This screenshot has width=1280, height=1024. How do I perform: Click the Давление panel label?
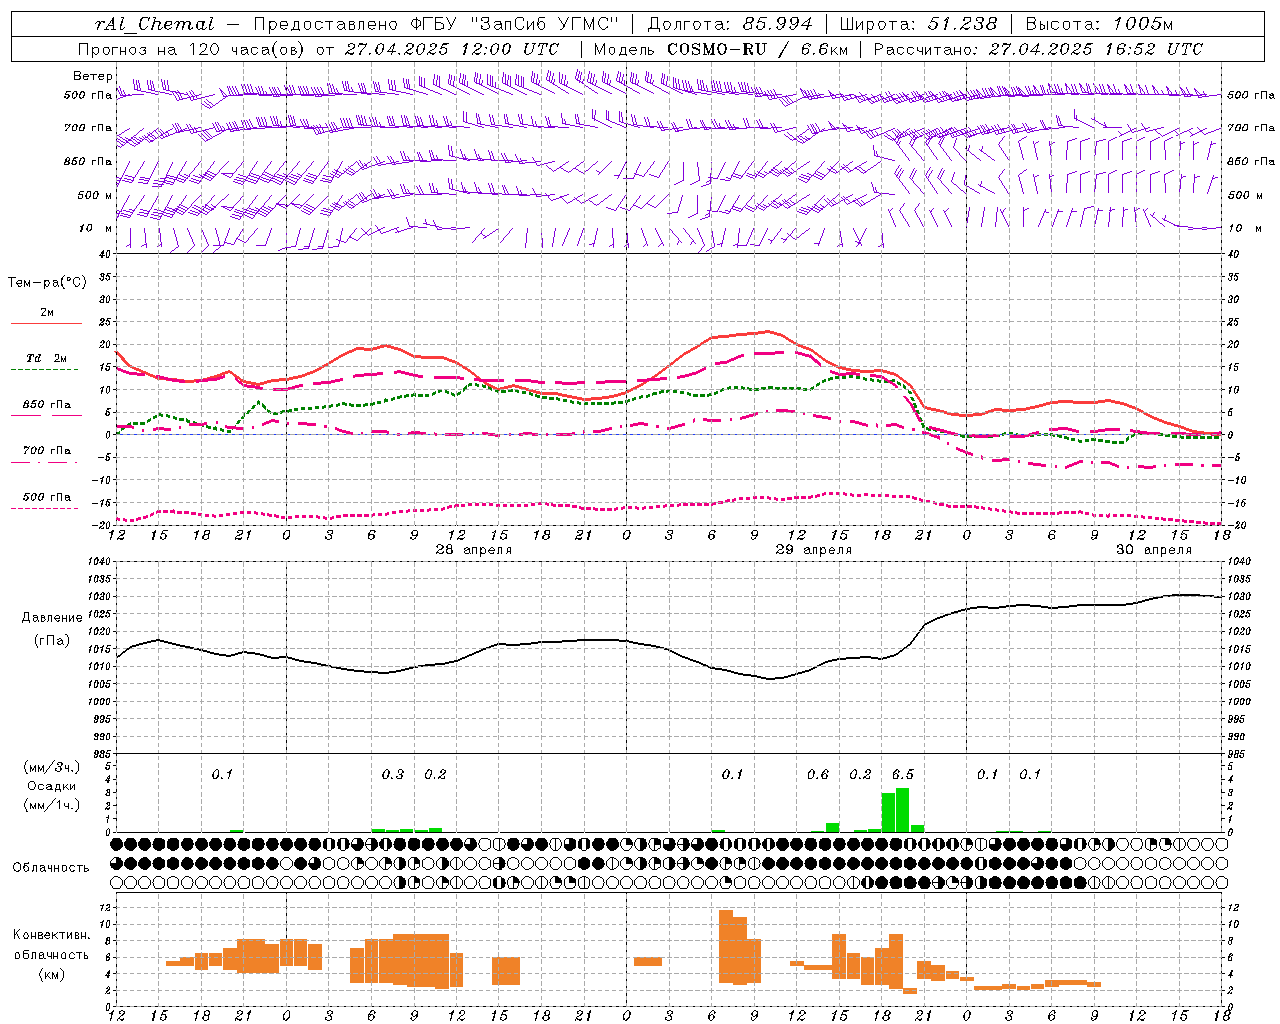[x=51, y=618]
